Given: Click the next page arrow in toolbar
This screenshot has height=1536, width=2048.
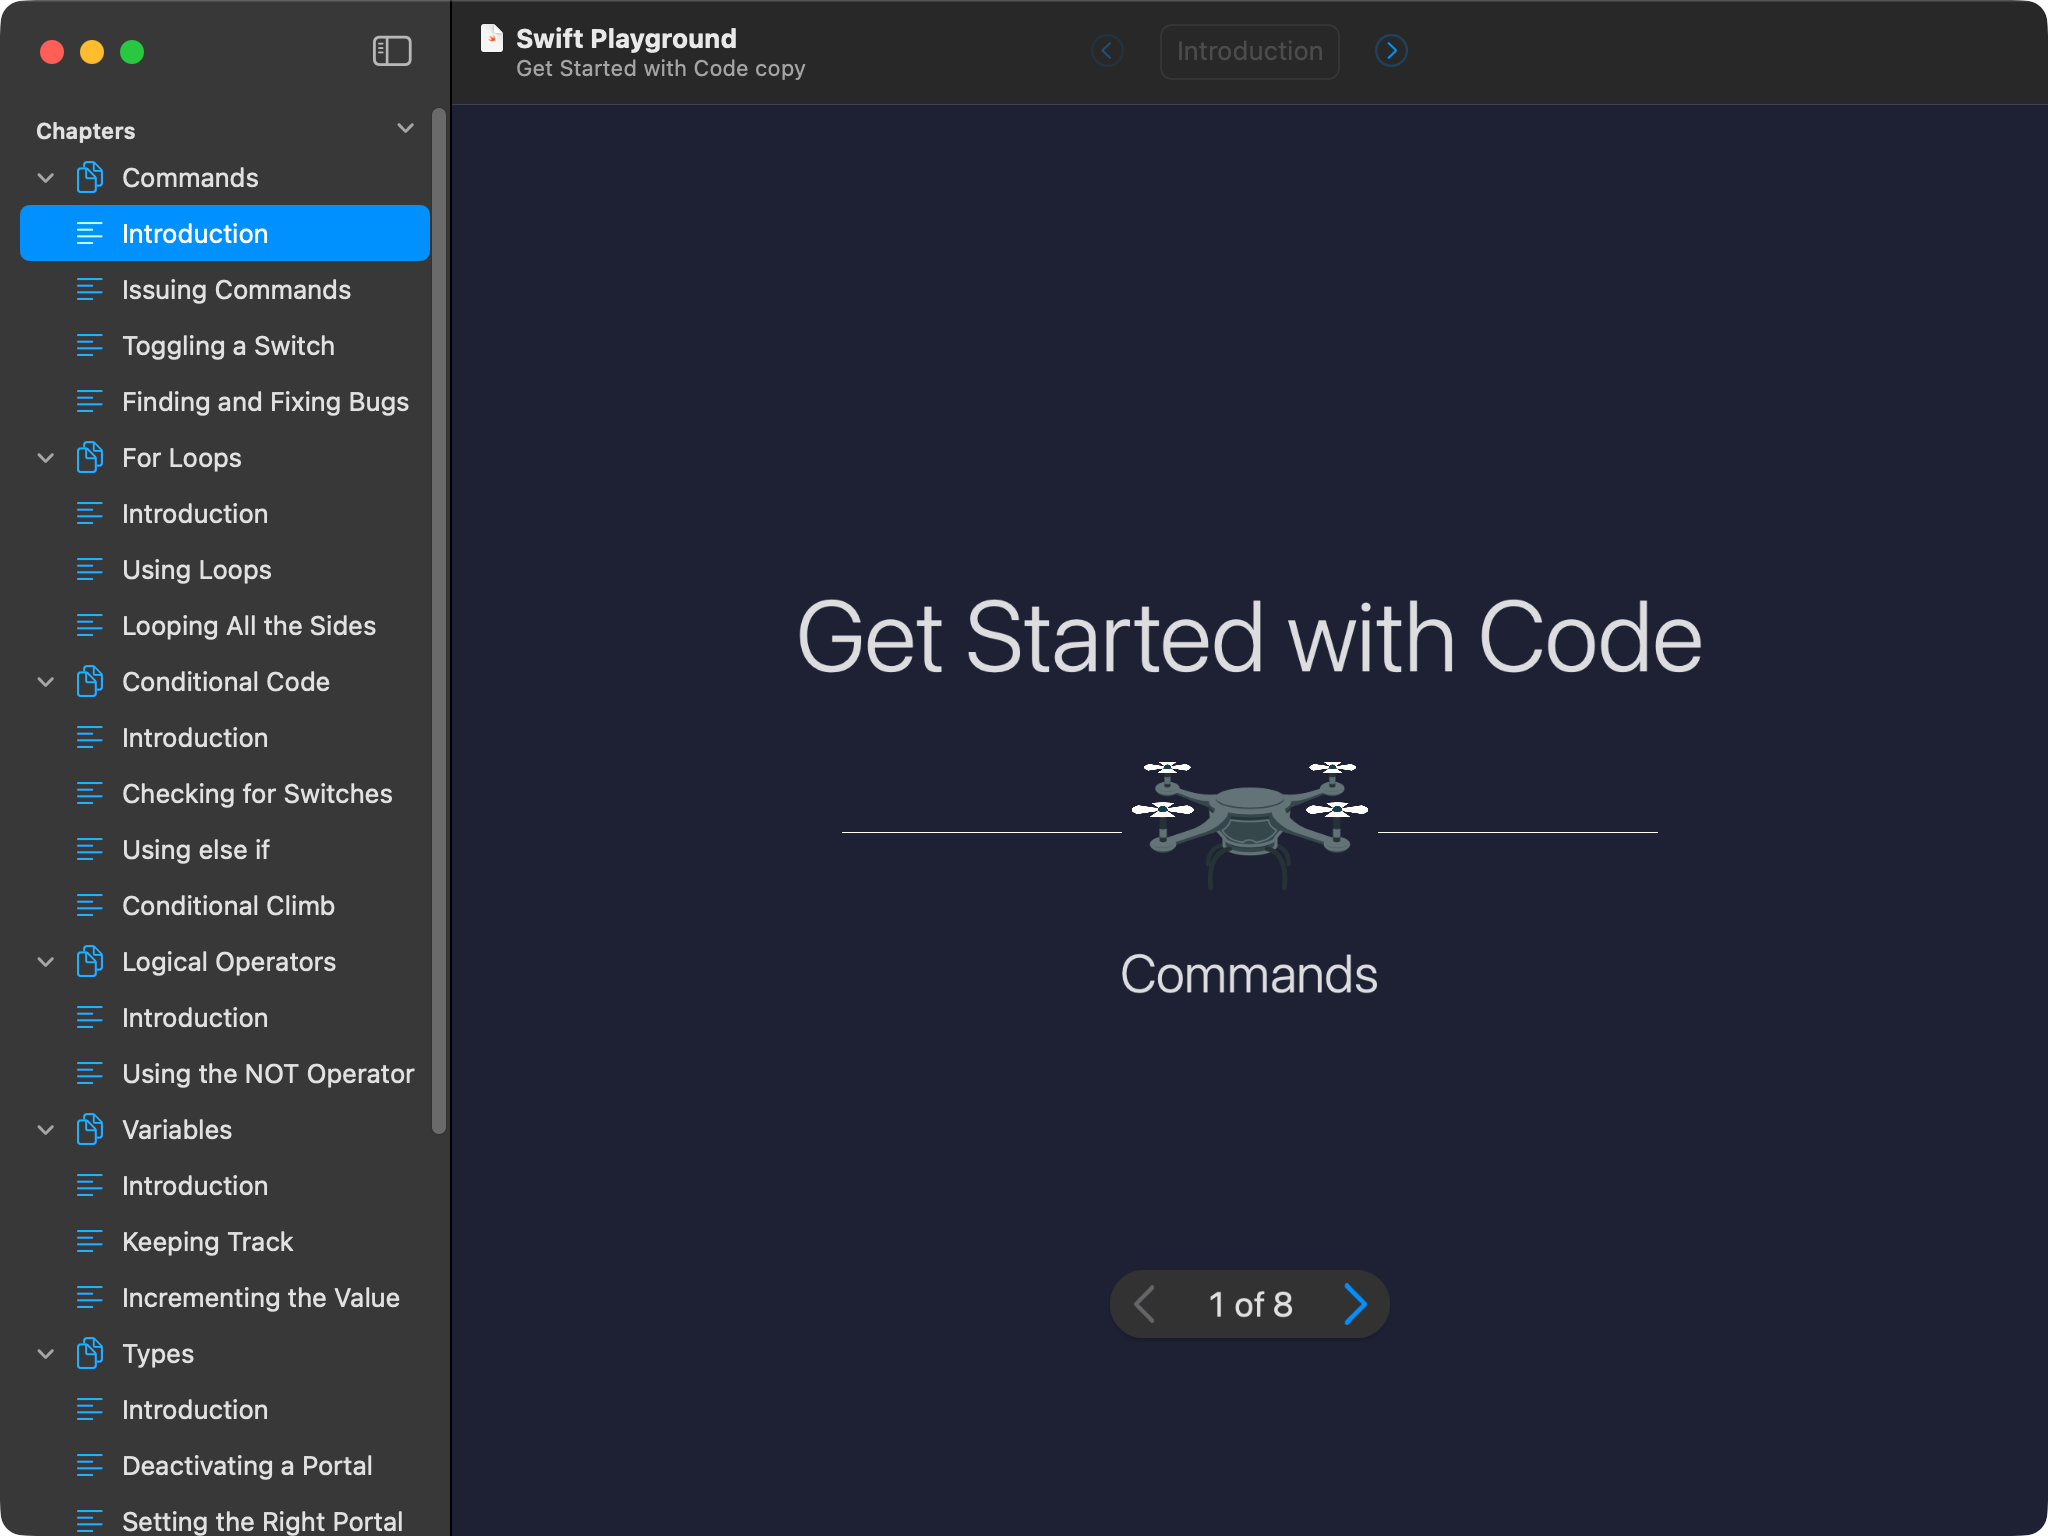Looking at the screenshot, I should click(1391, 51).
